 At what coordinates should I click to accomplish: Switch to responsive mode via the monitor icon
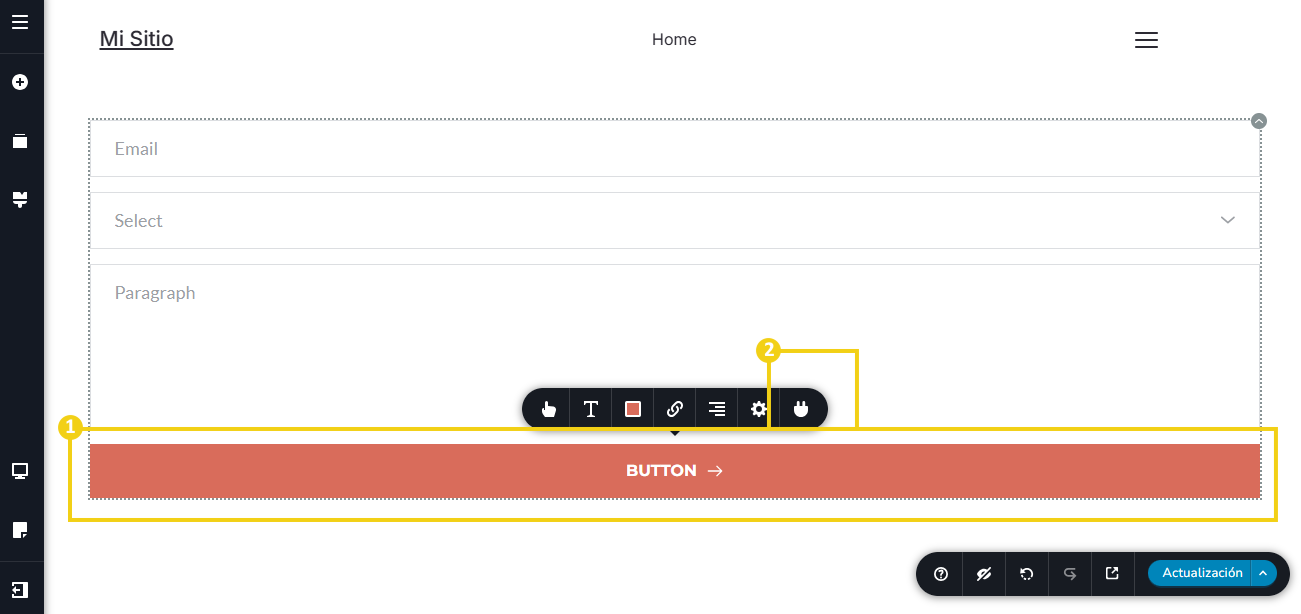click(21, 470)
